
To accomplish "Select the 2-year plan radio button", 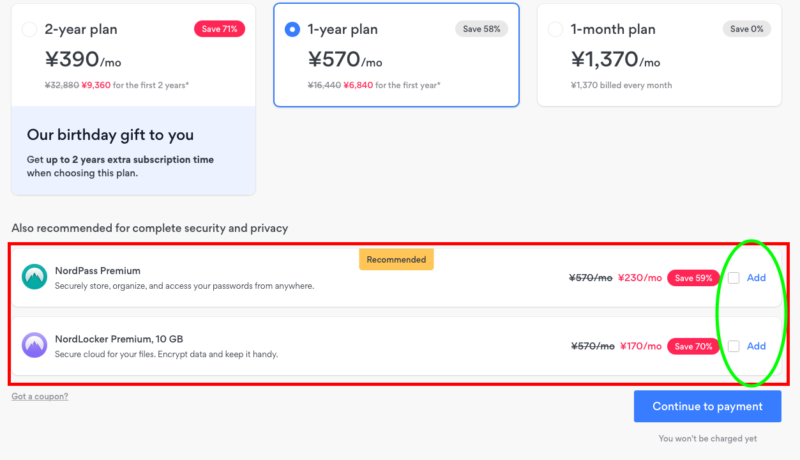I will click(x=29, y=29).
